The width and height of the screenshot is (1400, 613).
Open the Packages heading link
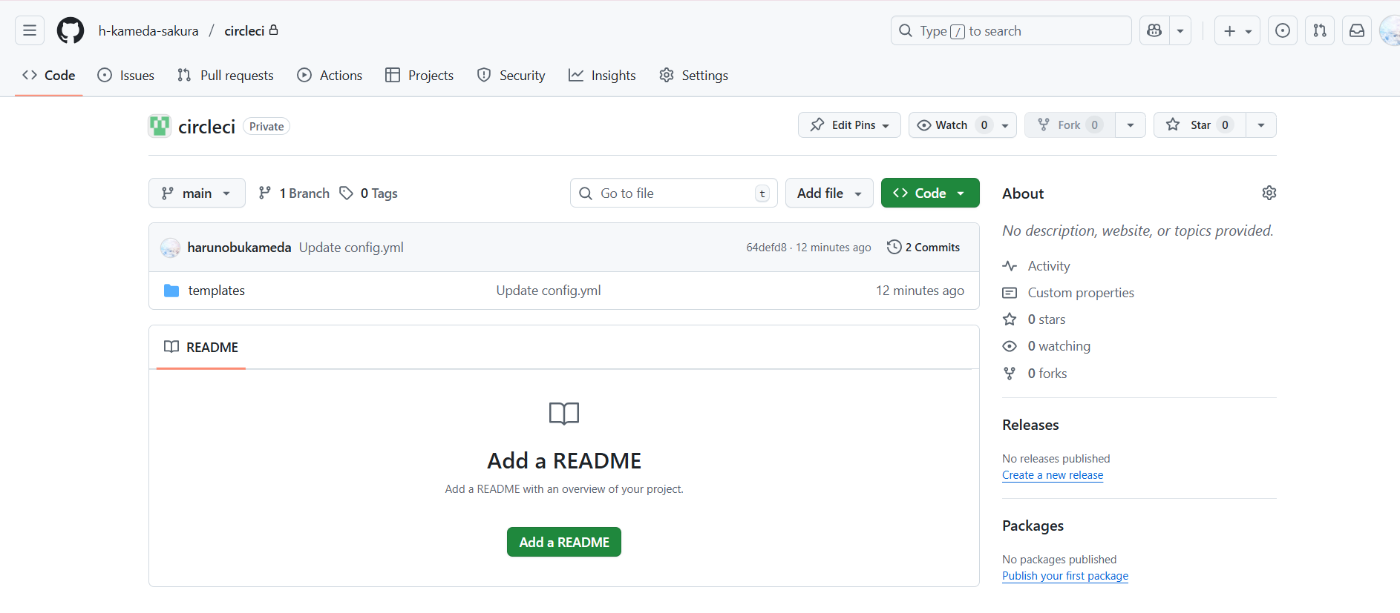click(x=1033, y=526)
